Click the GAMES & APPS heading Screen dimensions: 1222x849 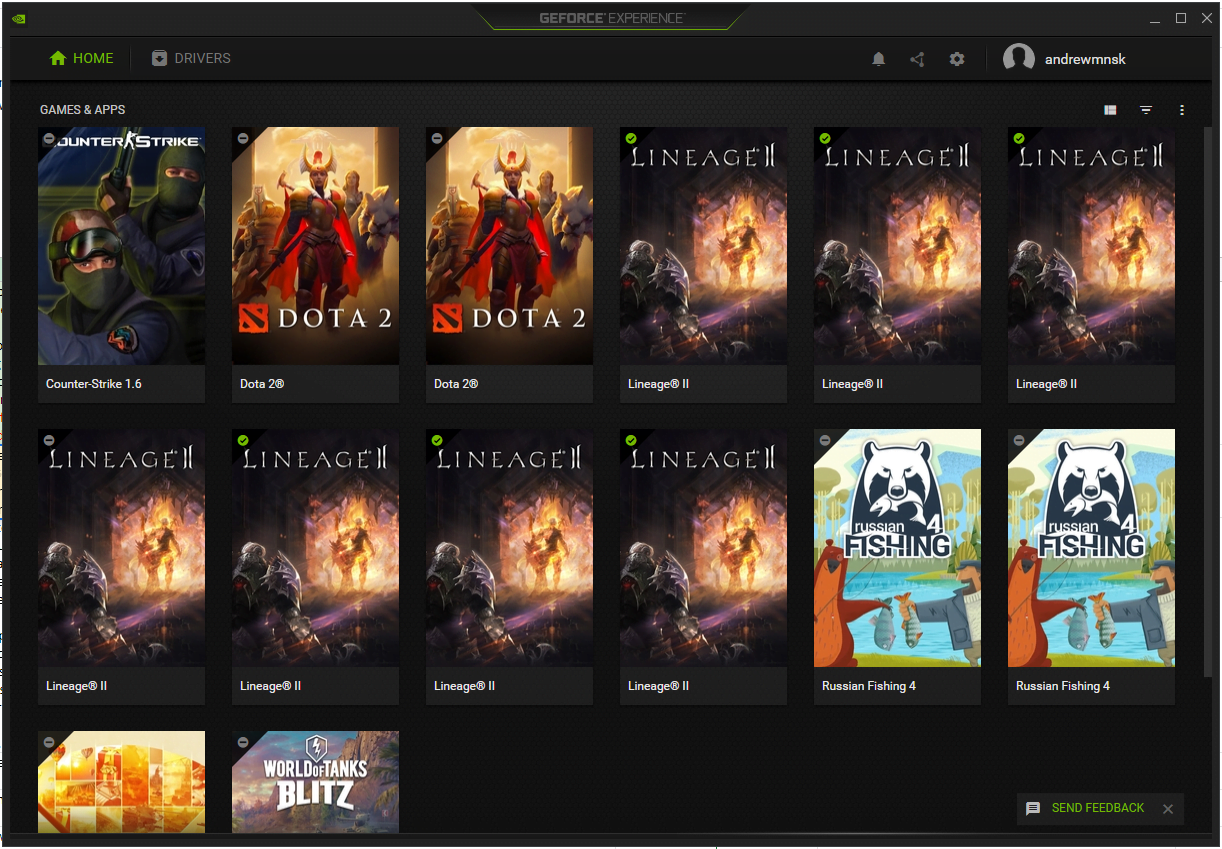[x=83, y=110]
